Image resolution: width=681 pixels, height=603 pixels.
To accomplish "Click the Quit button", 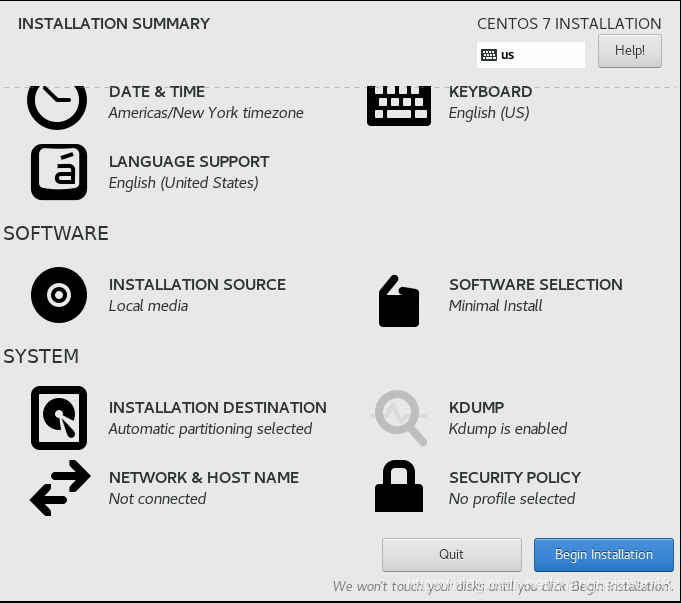I will (452, 555).
